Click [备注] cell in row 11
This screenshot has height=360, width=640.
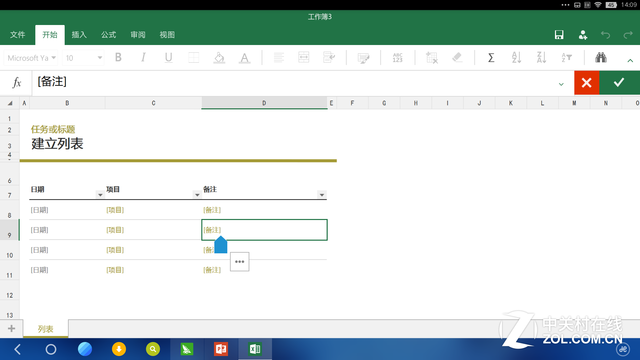tap(212, 270)
